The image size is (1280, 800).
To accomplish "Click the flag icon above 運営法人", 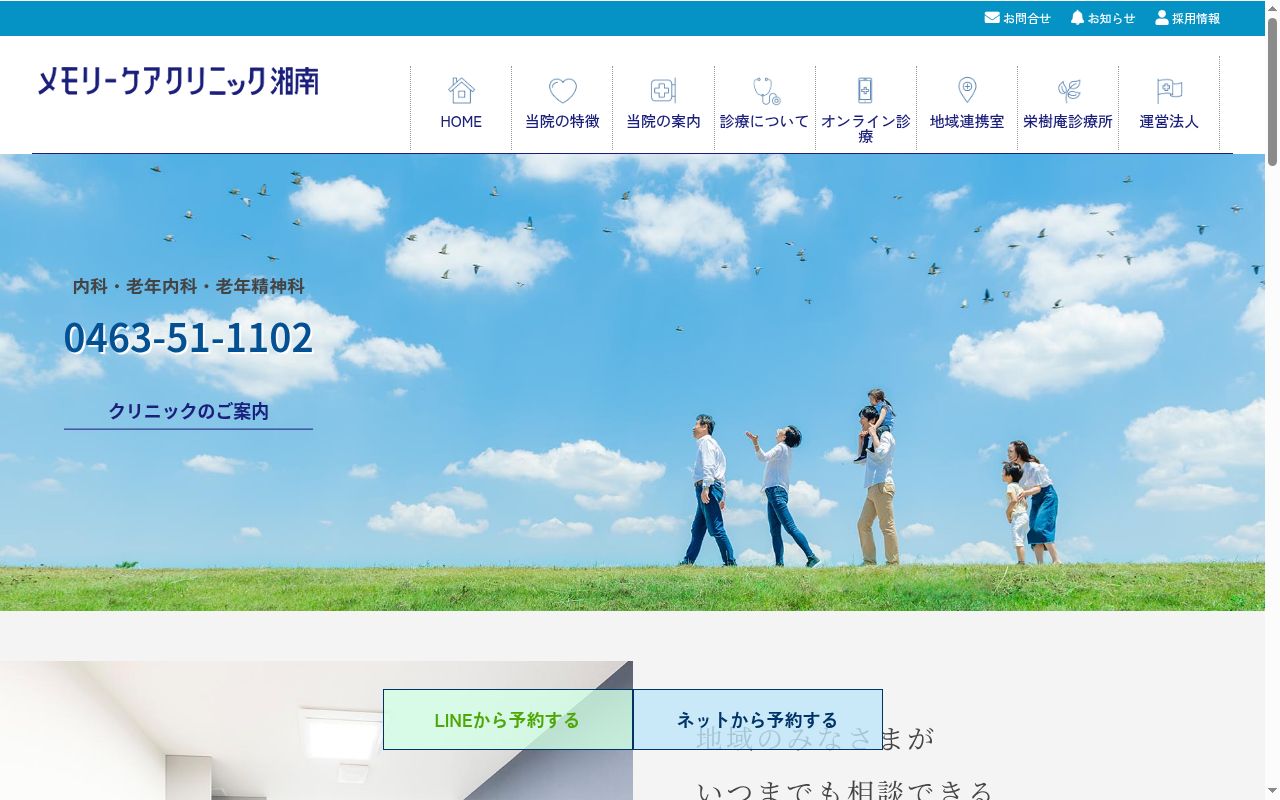I will 1169,91.
